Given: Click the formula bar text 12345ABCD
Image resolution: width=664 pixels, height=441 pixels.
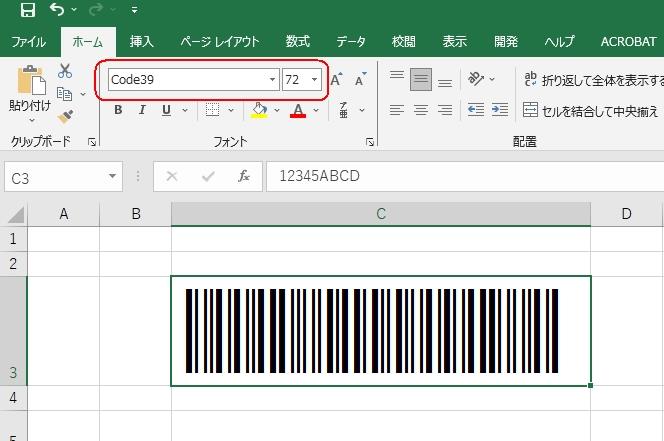Looking at the screenshot, I should pos(319,176).
